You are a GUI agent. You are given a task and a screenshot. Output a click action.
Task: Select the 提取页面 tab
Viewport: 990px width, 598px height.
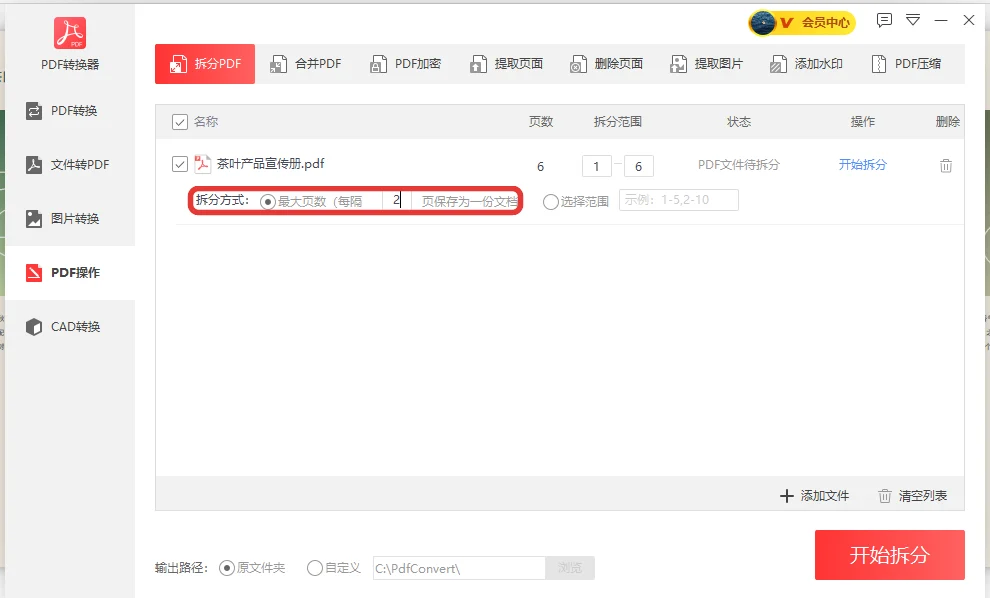click(506, 64)
